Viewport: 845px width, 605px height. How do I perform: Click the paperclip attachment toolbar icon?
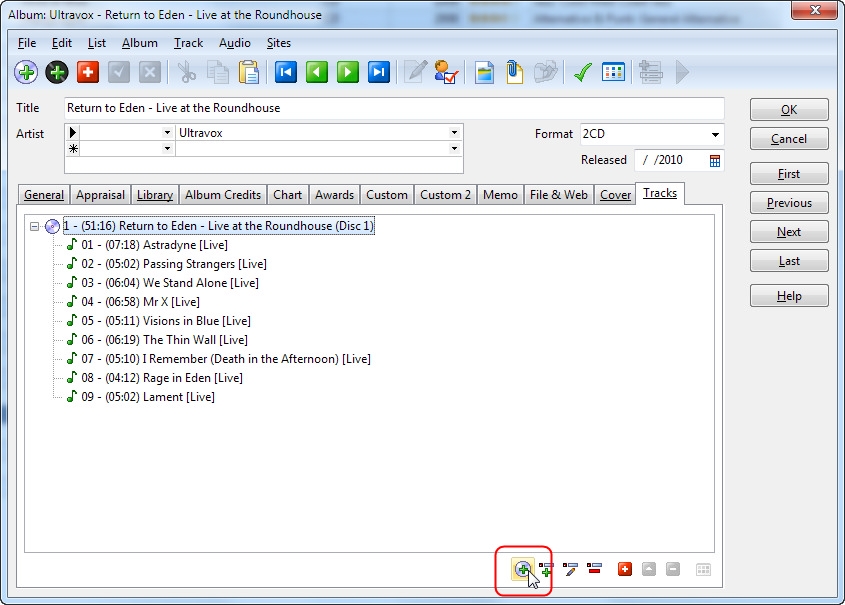515,72
